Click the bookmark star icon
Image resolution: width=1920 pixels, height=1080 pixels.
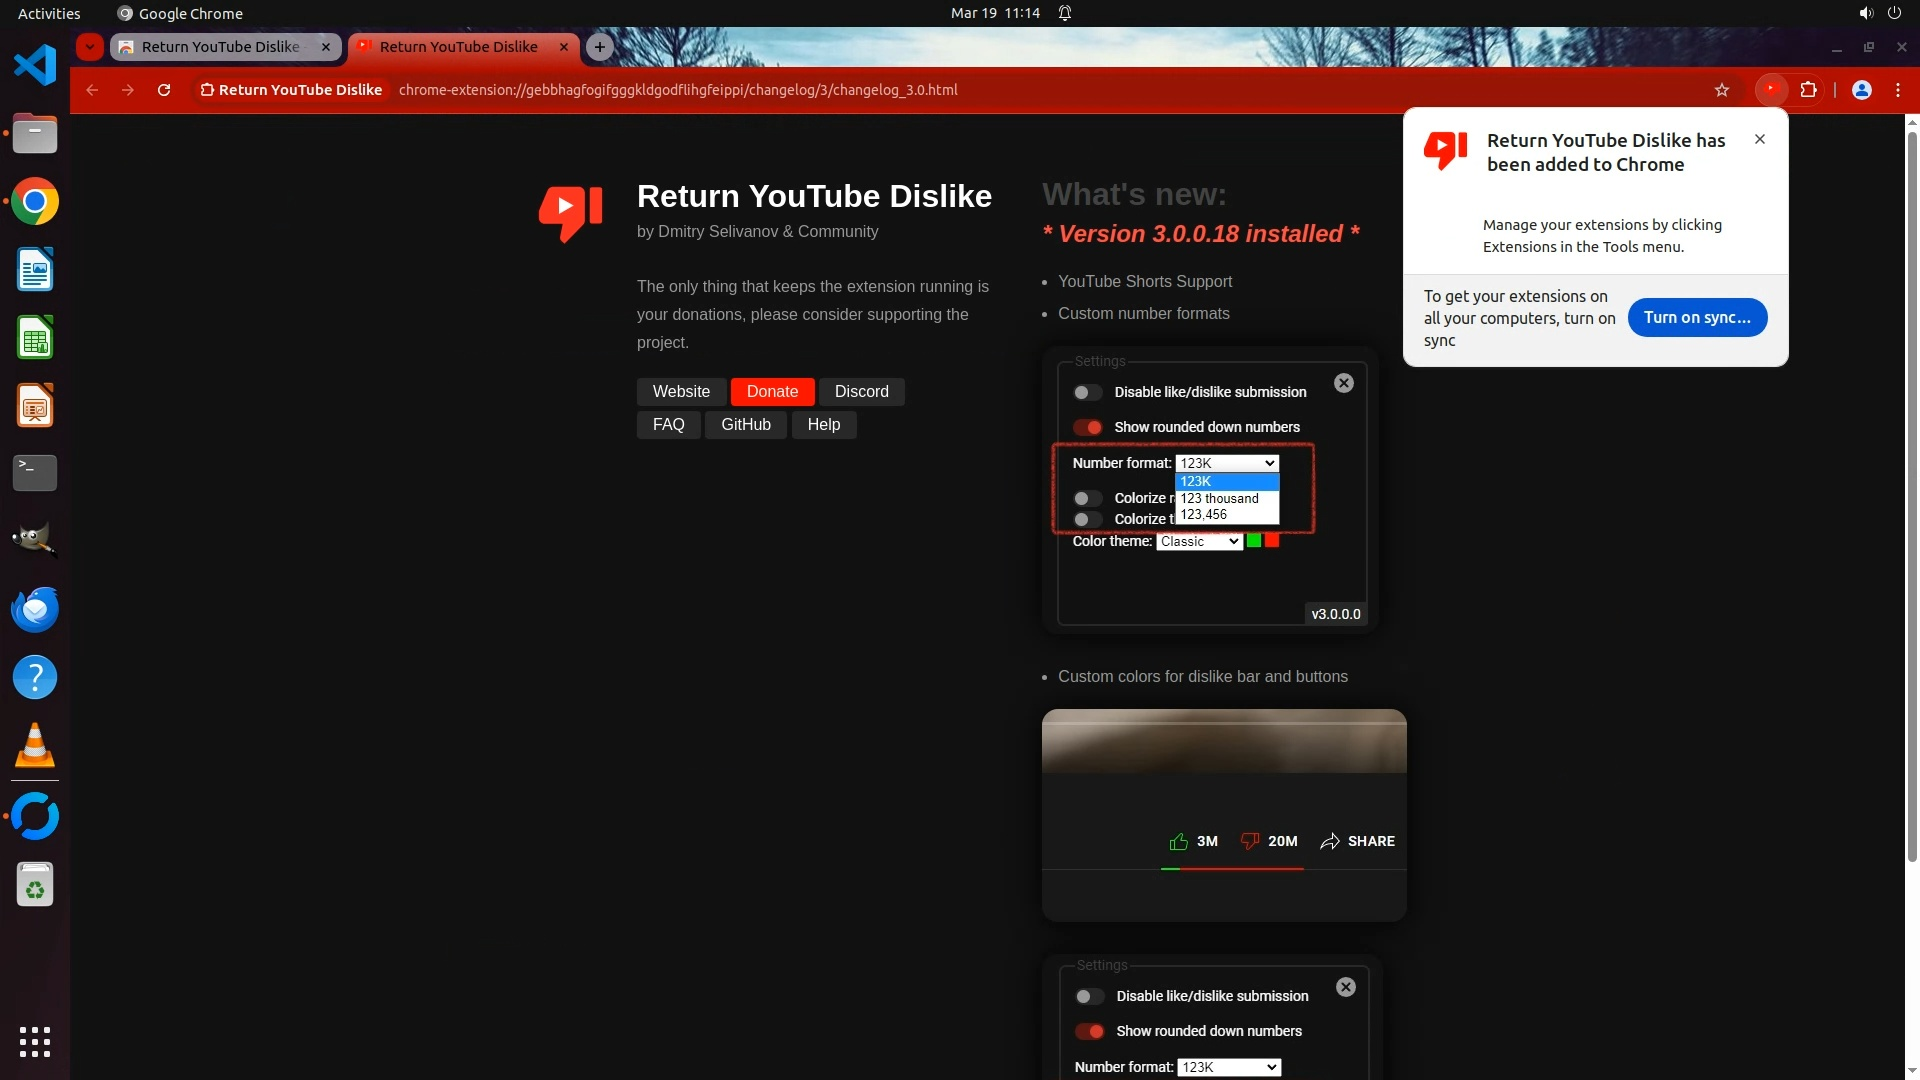[1721, 90]
